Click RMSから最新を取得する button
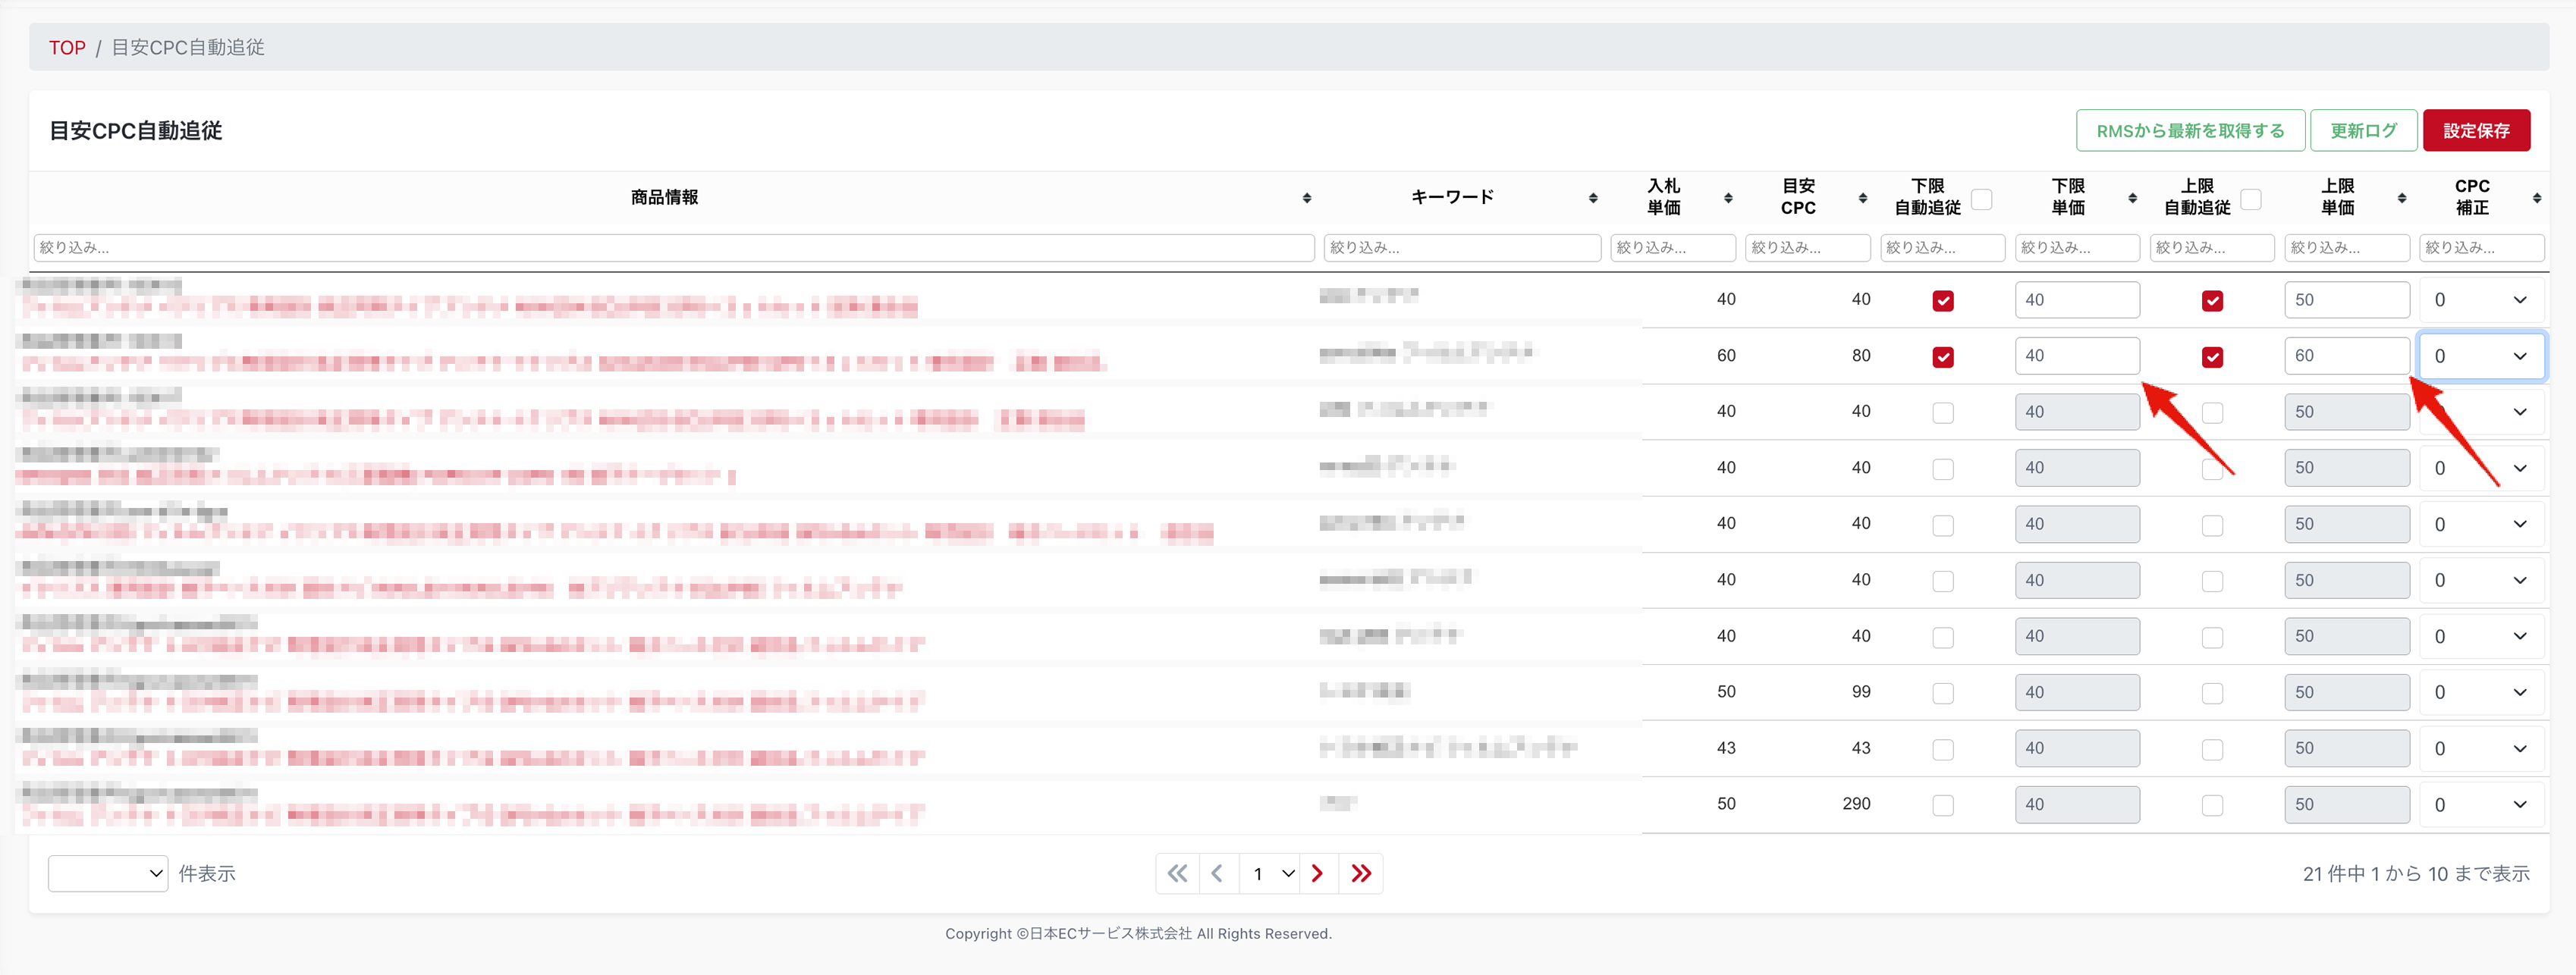Image resolution: width=2576 pixels, height=975 pixels. click(2189, 131)
